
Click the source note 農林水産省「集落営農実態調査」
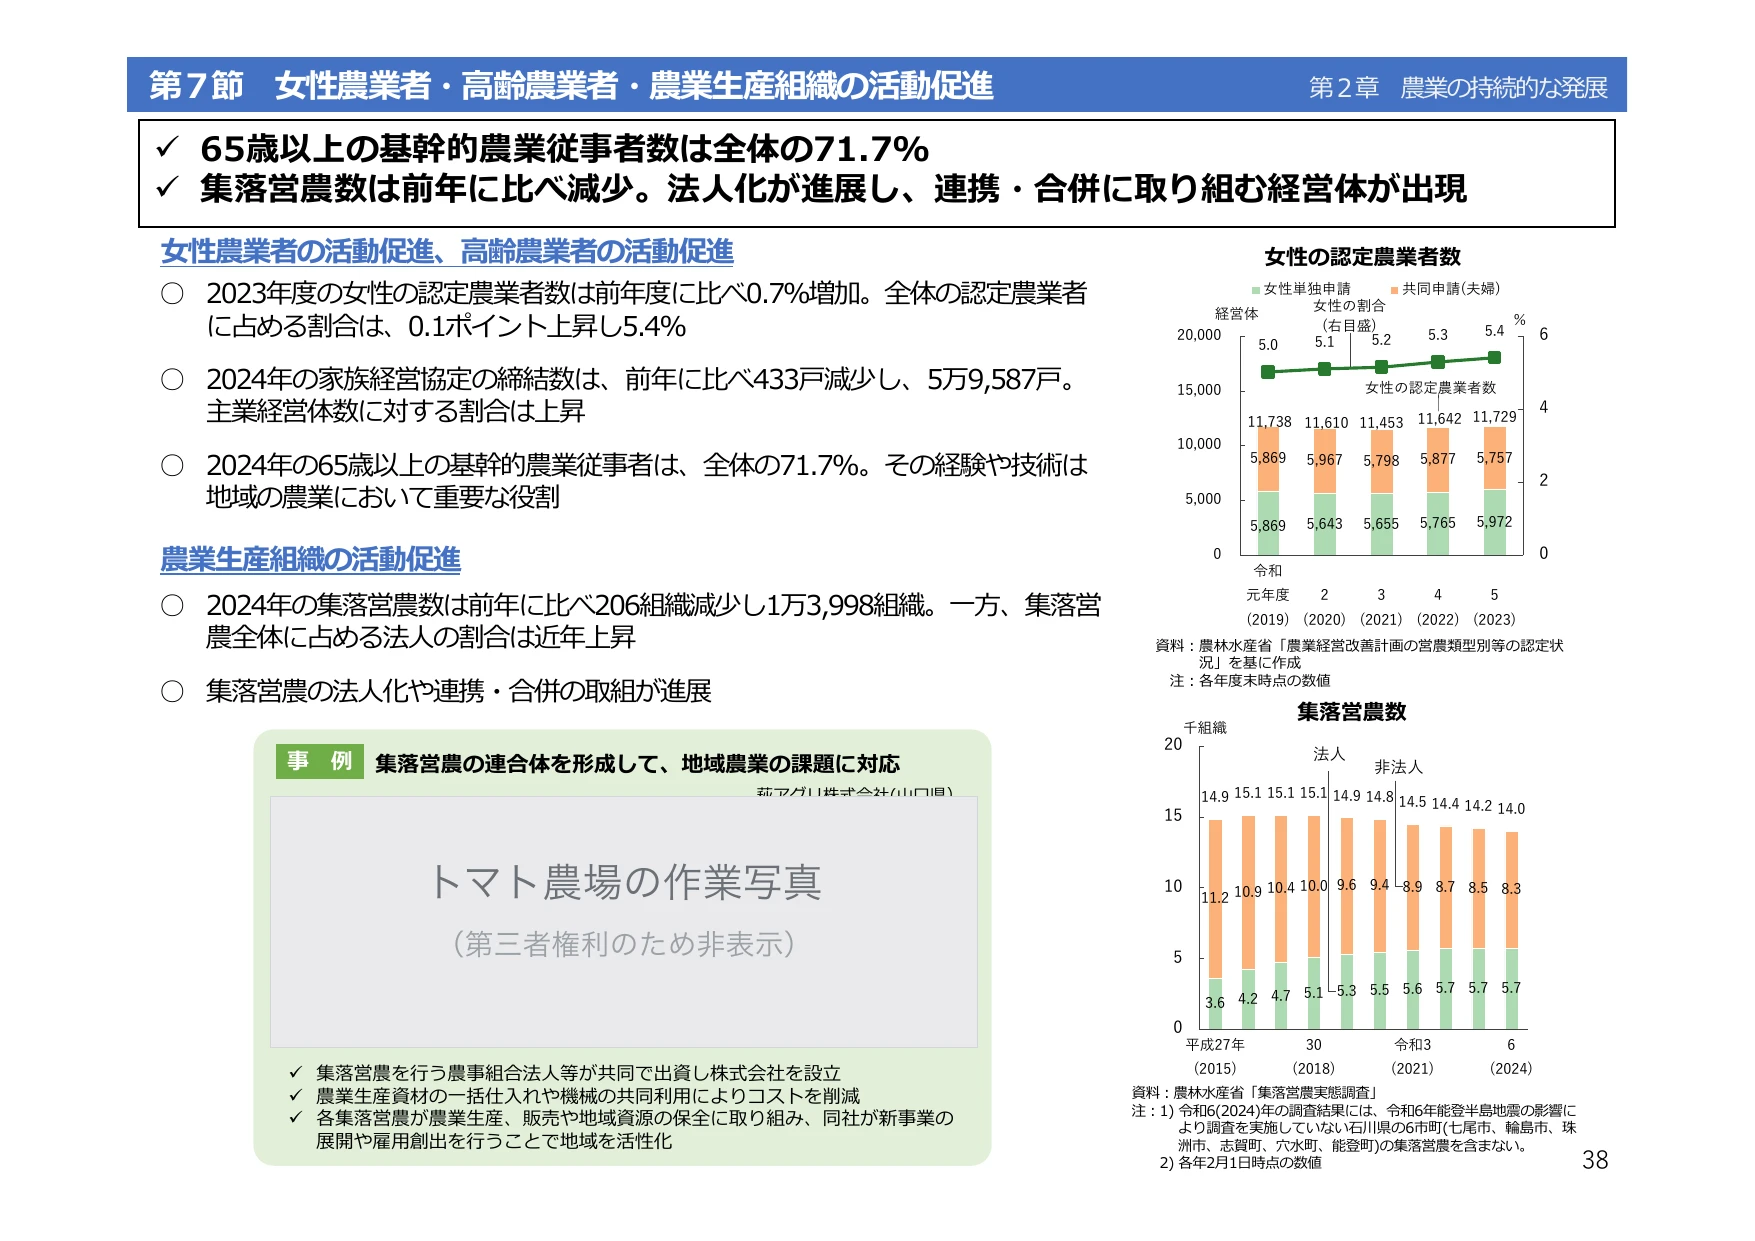coord(1277,1093)
